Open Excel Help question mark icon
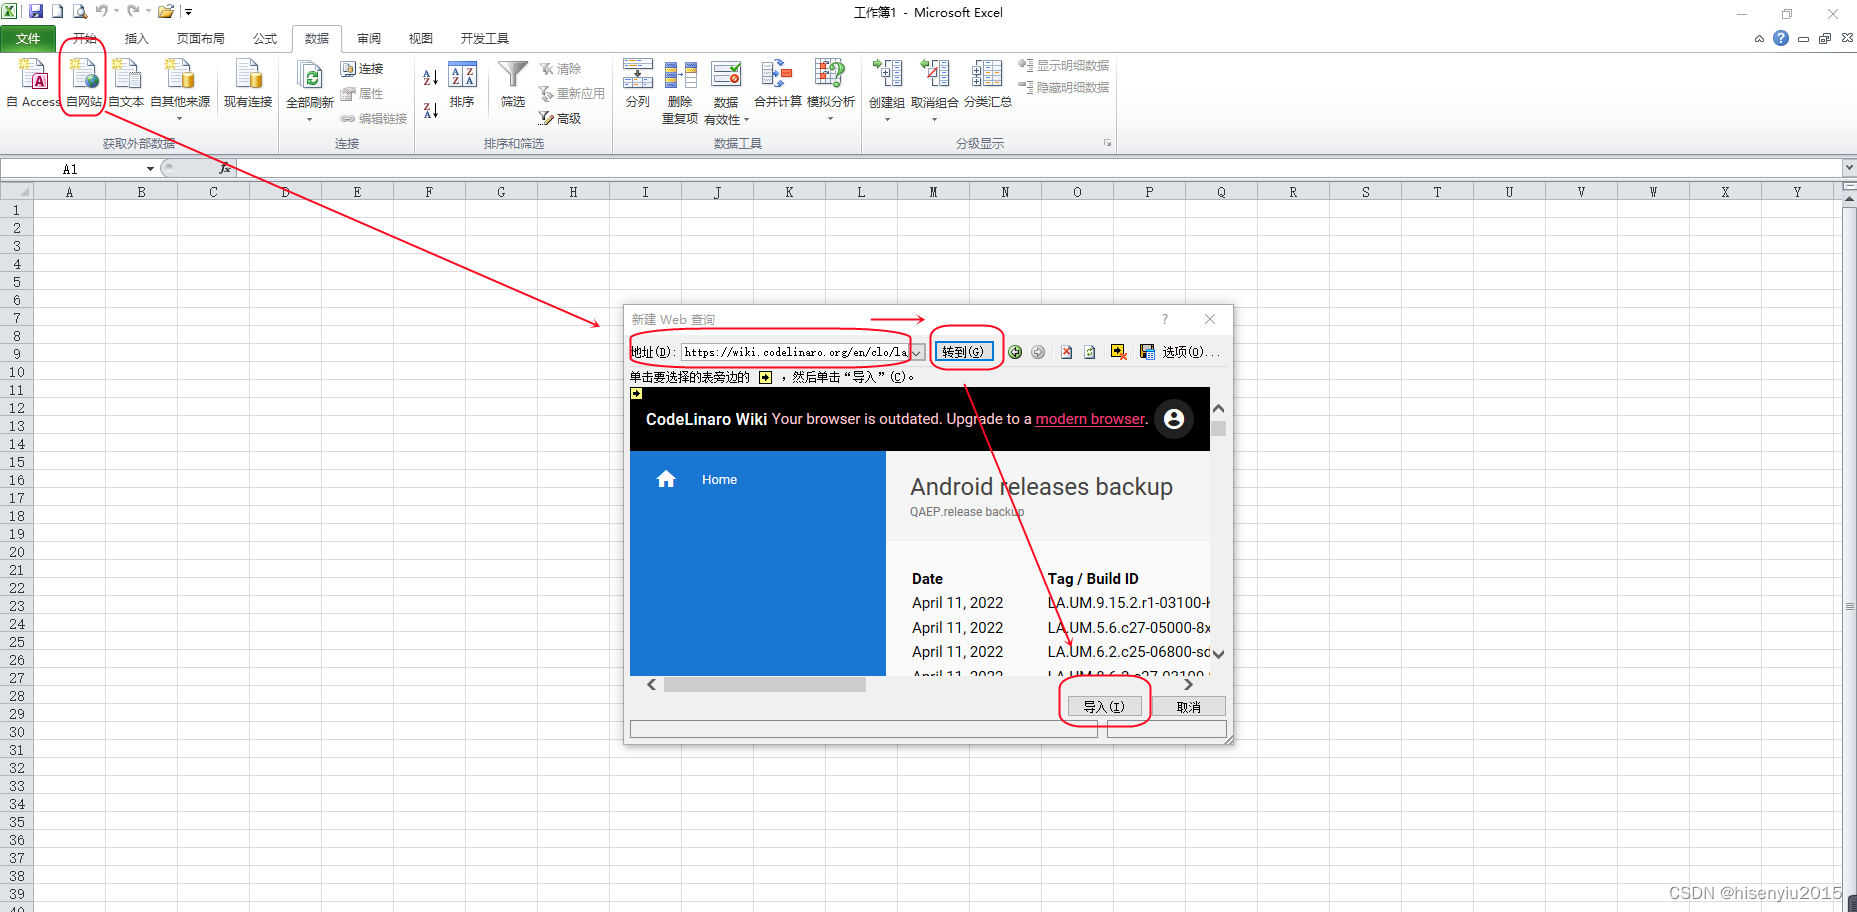 click(1781, 38)
